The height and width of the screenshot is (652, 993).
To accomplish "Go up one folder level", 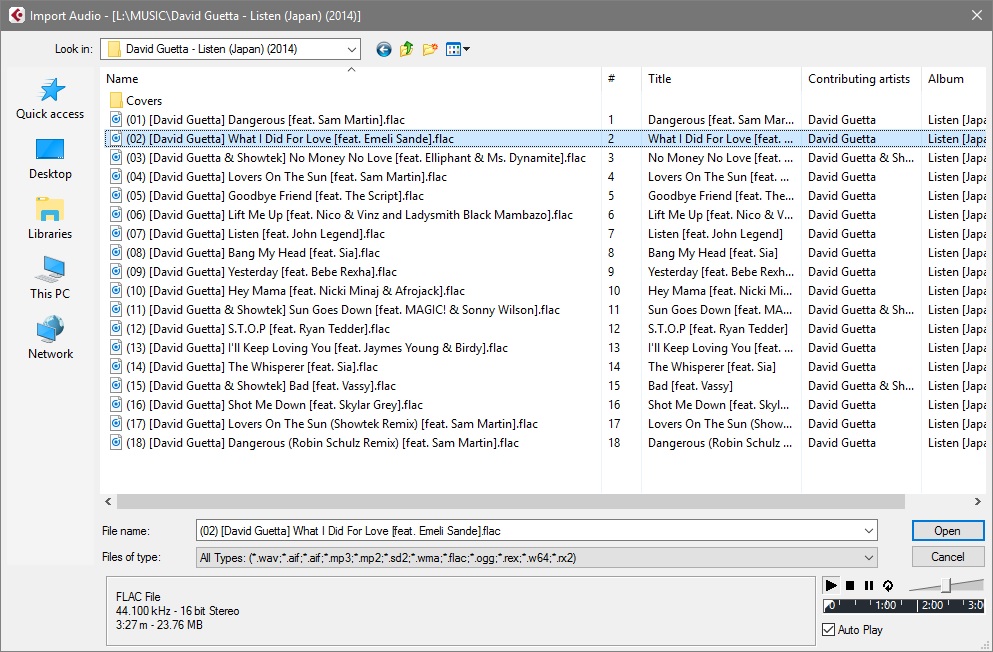I will click(407, 49).
